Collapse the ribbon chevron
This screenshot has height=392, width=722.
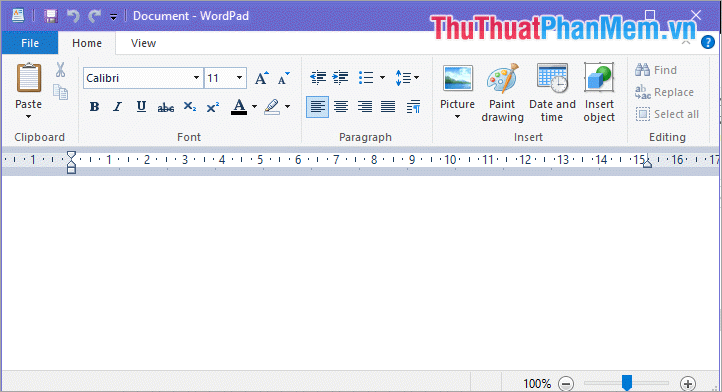click(686, 43)
